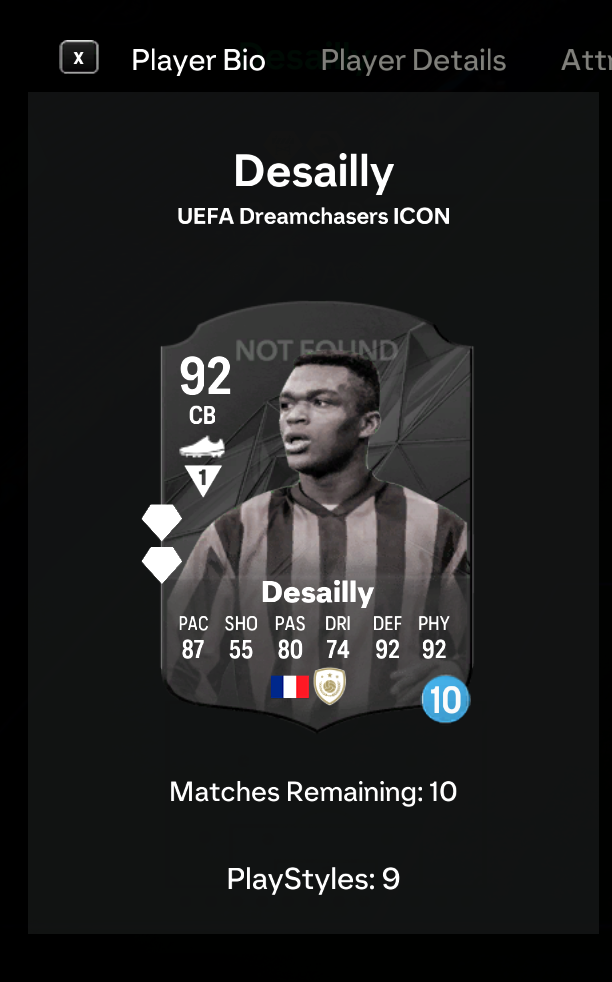Screen dimensions: 612x982
Task: Open the partially visible Attributes tab
Action: pyautogui.click(x=586, y=61)
